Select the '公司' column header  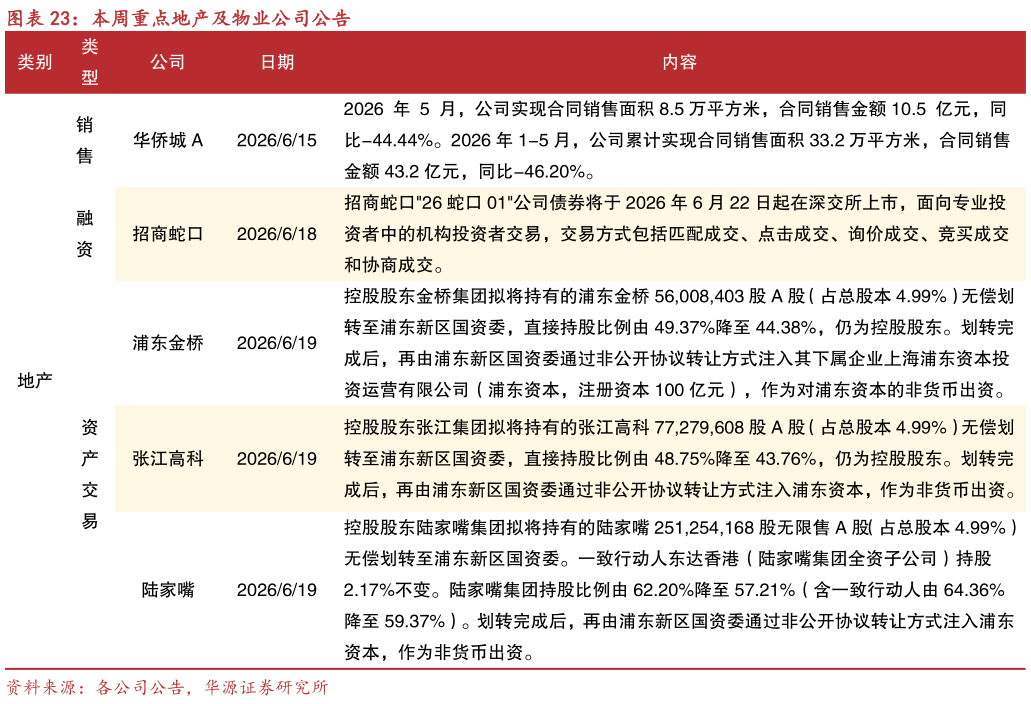coord(168,62)
